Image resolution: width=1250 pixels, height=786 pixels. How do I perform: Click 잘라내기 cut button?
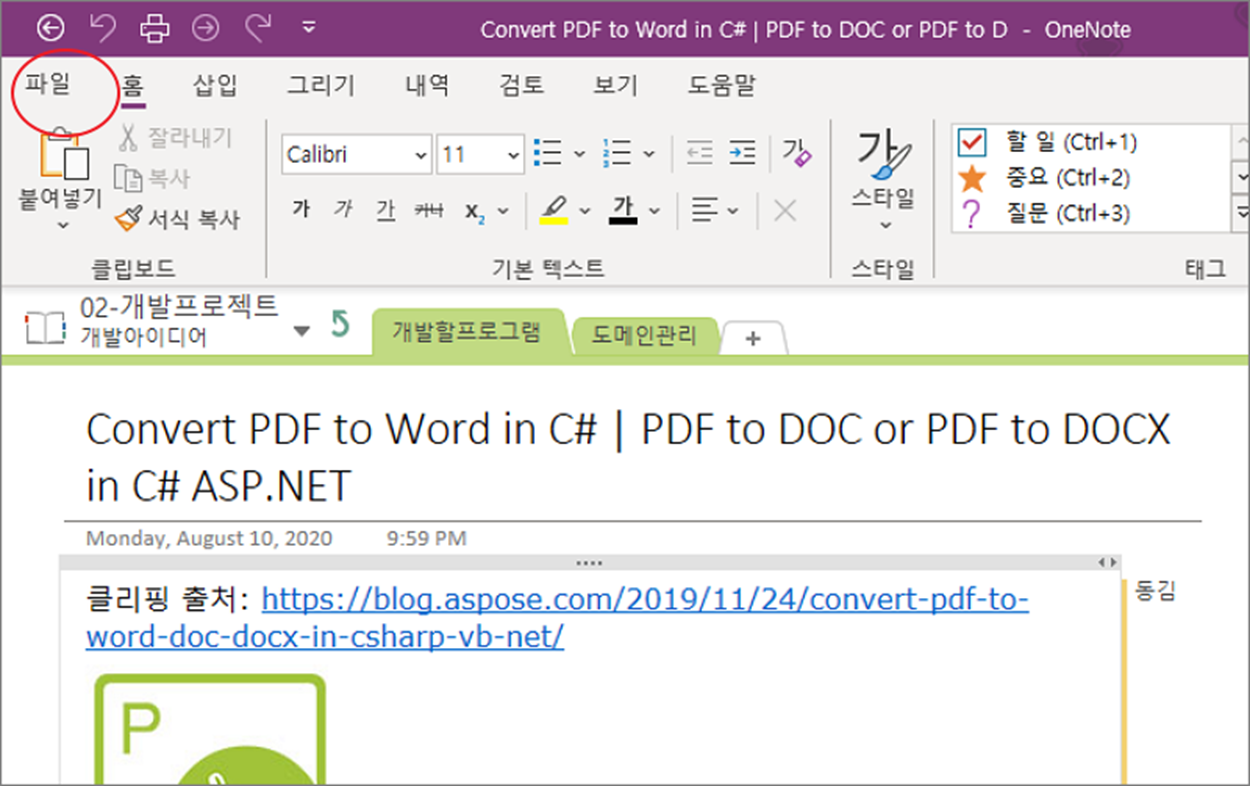point(176,138)
